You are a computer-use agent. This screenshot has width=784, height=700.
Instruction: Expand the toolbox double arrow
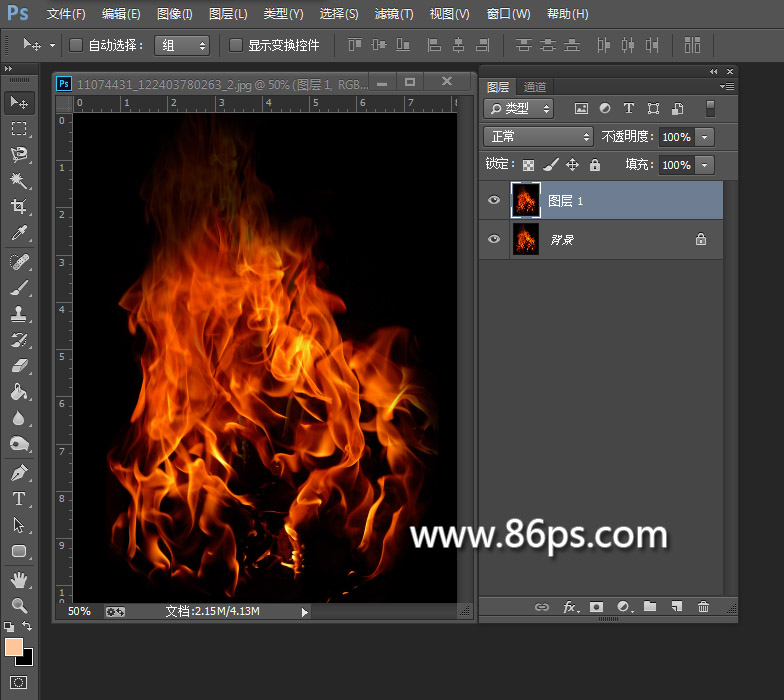click(8, 68)
